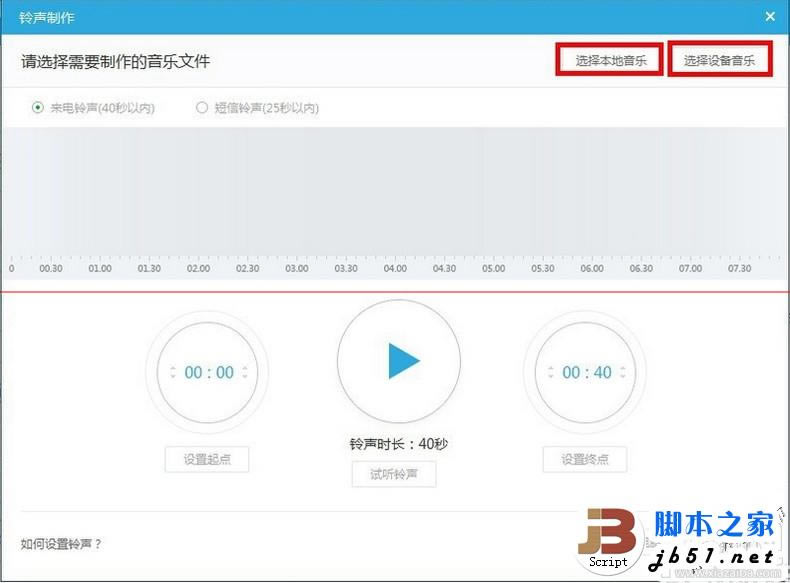Click the 04.00 mark on timeline ruler
The image size is (790, 583).
pyautogui.click(x=395, y=269)
